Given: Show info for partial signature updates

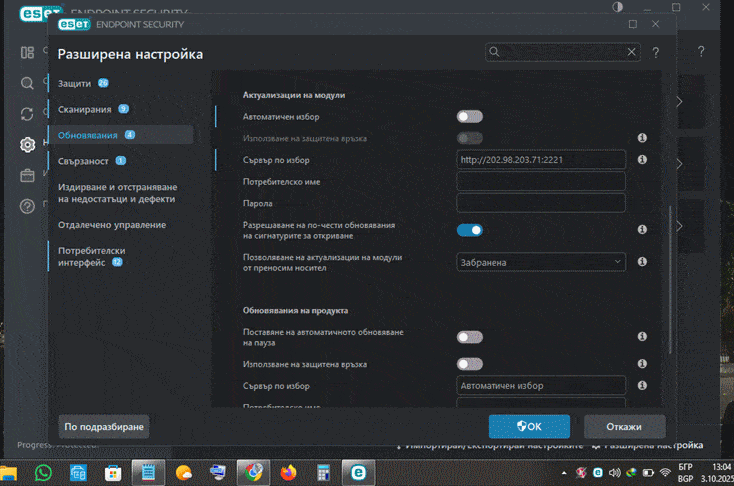Looking at the screenshot, I should tap(642, 229).
